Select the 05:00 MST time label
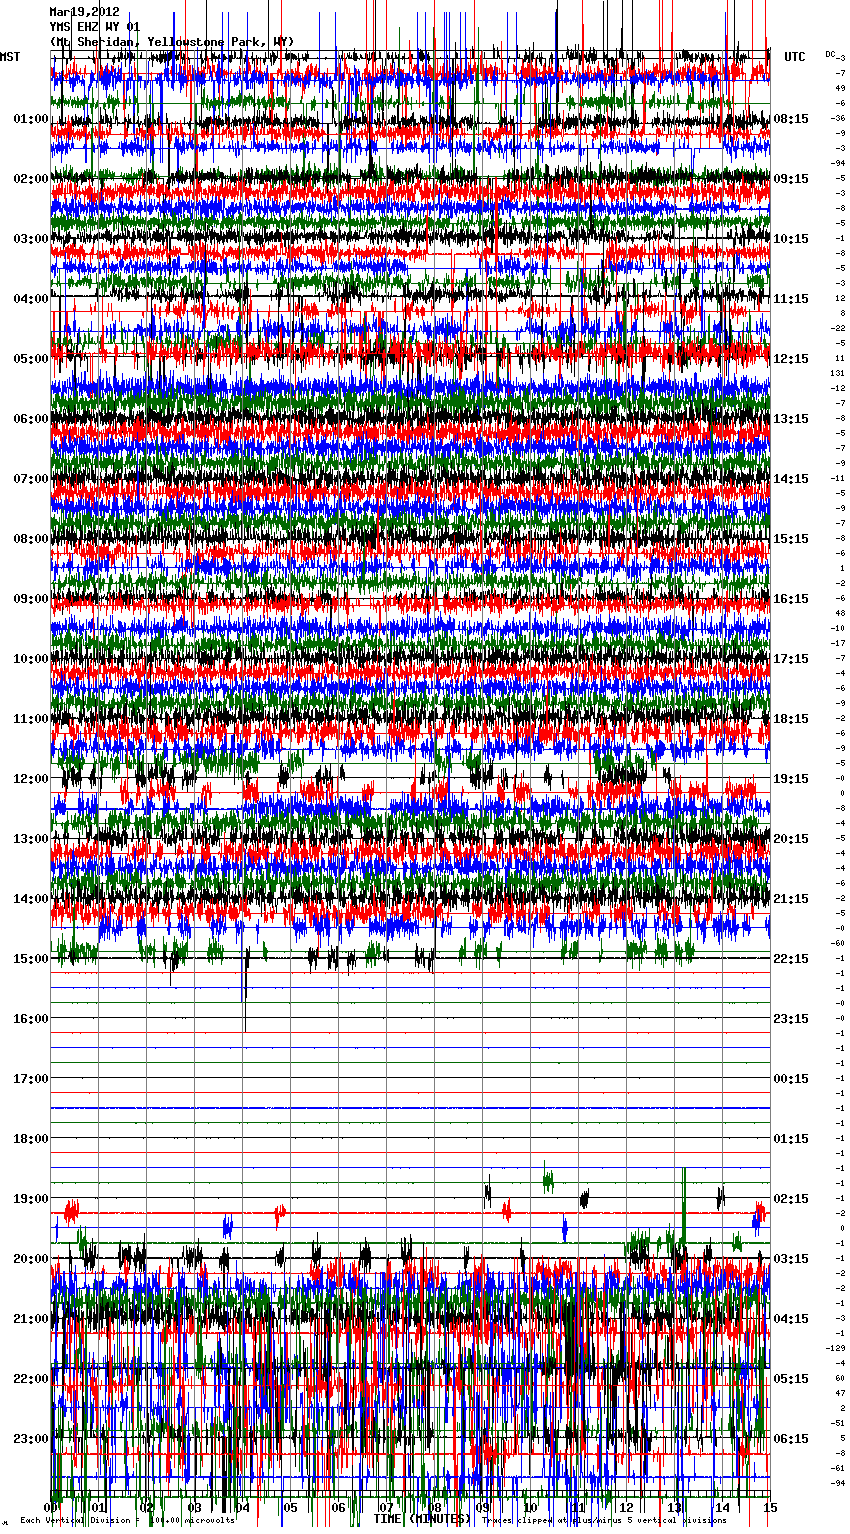This screenshot has height=1534, width=850. click(x=30, y=359)
